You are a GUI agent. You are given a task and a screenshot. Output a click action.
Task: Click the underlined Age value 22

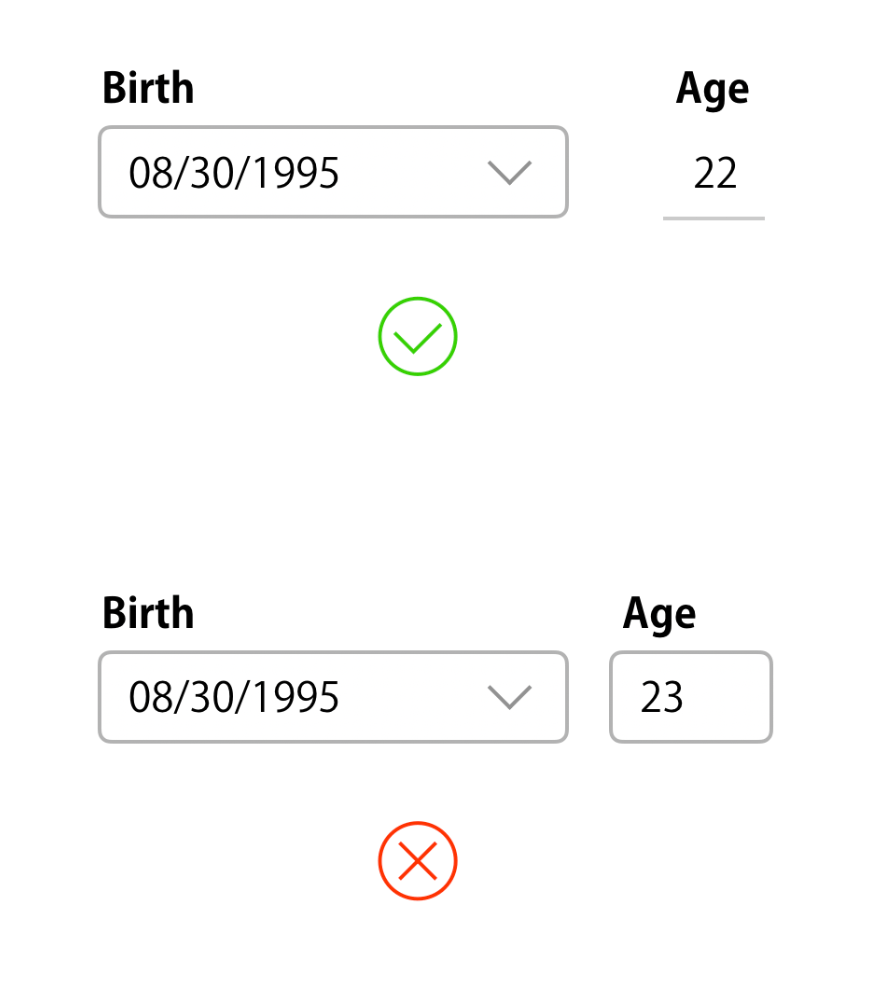[715, 173]
